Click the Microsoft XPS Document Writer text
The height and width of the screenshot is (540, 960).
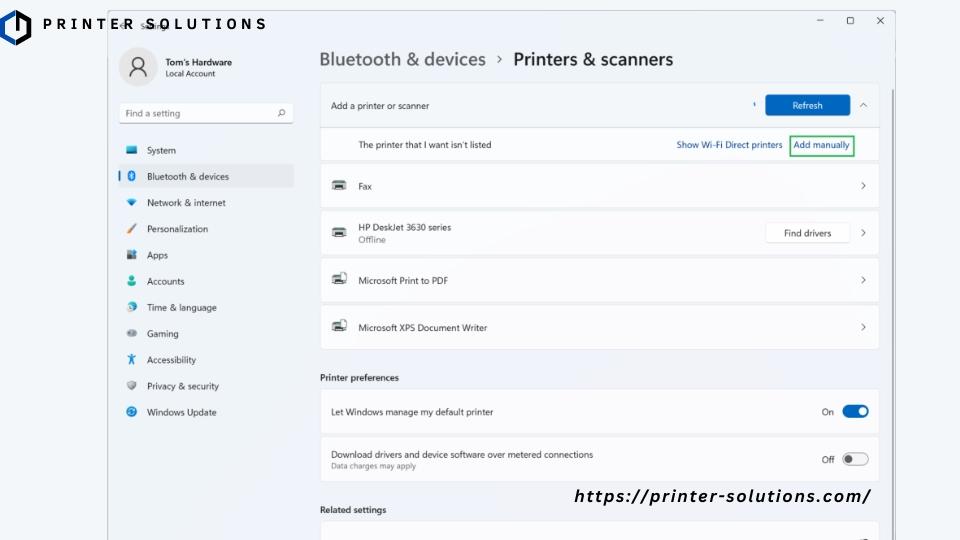(422, 328)
